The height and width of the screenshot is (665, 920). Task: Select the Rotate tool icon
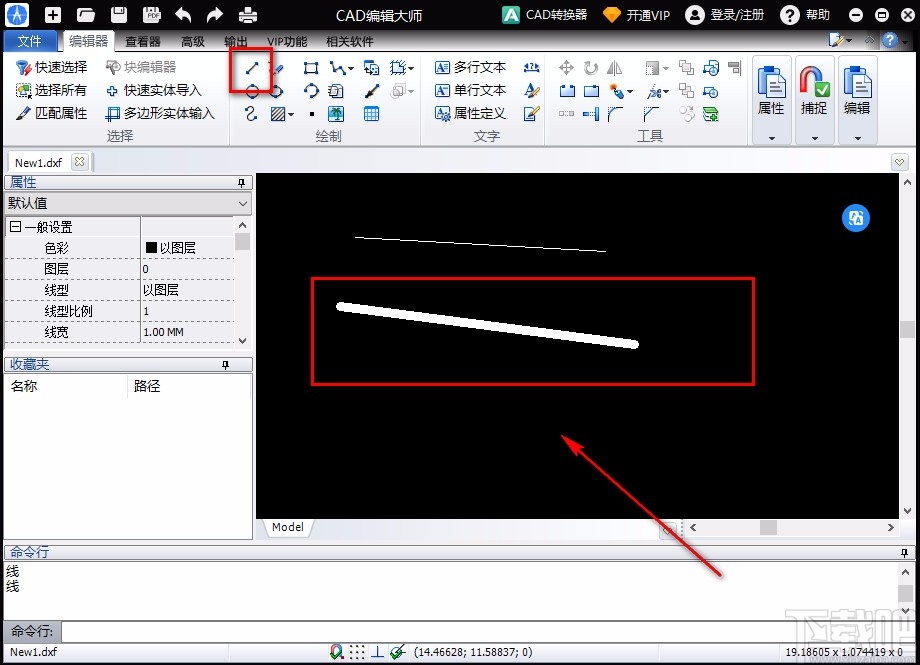591,68
